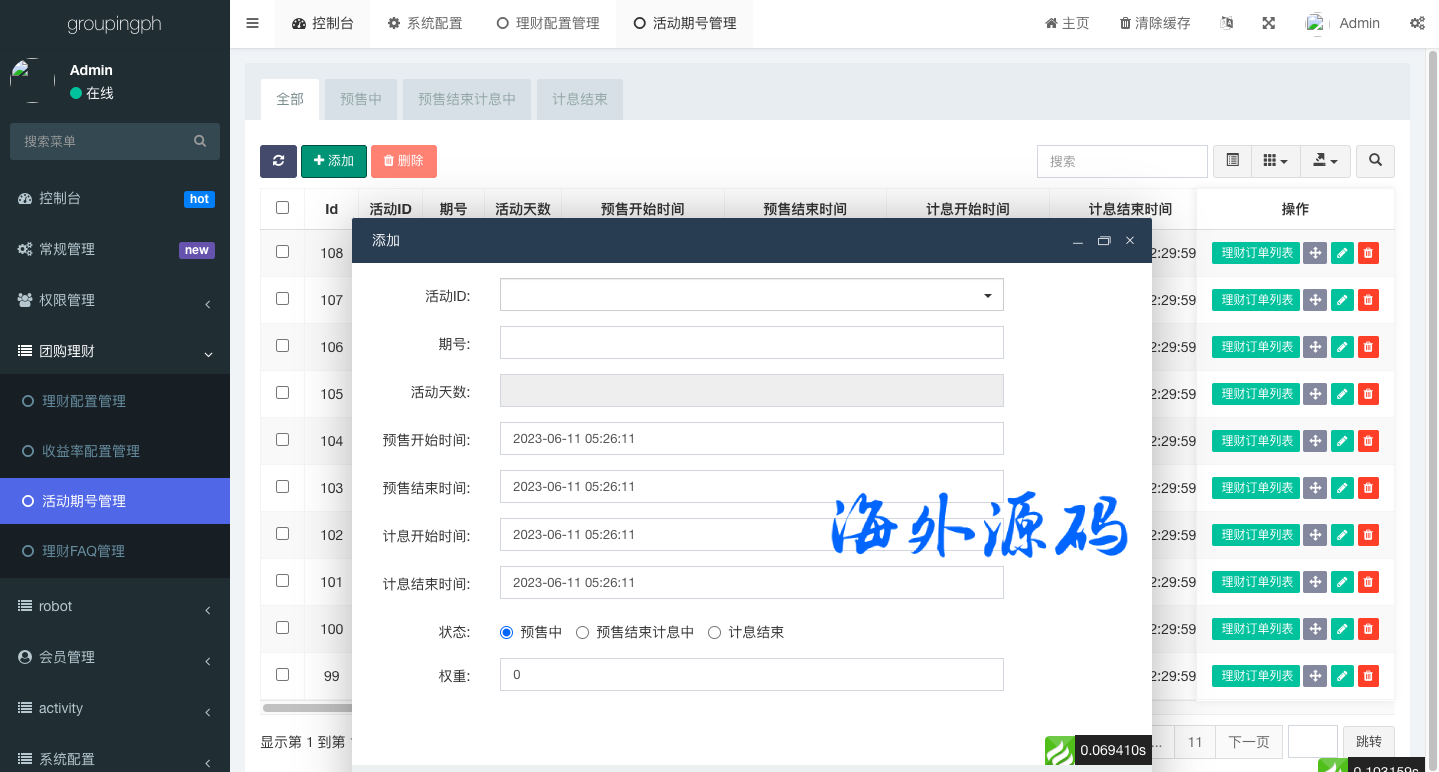Click the fullscreen icon in top bar
1439x772 pixels.
pos(1268,23)
